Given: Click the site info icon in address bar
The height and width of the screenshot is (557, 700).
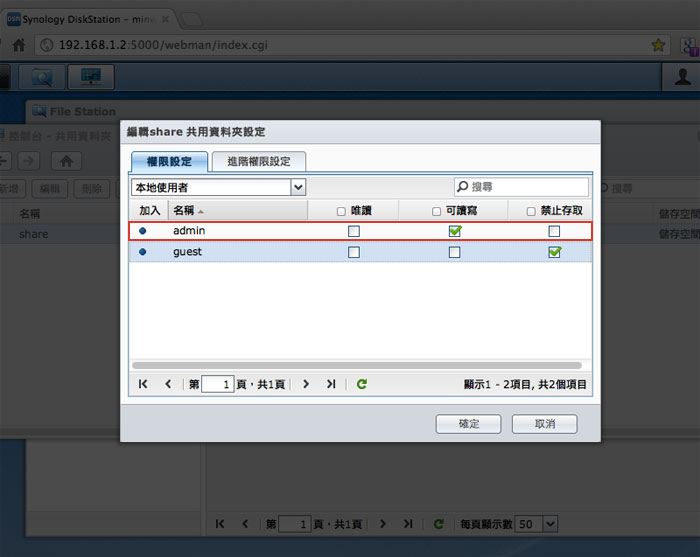Looking at the screenshot, I should [x=46, y=45].
